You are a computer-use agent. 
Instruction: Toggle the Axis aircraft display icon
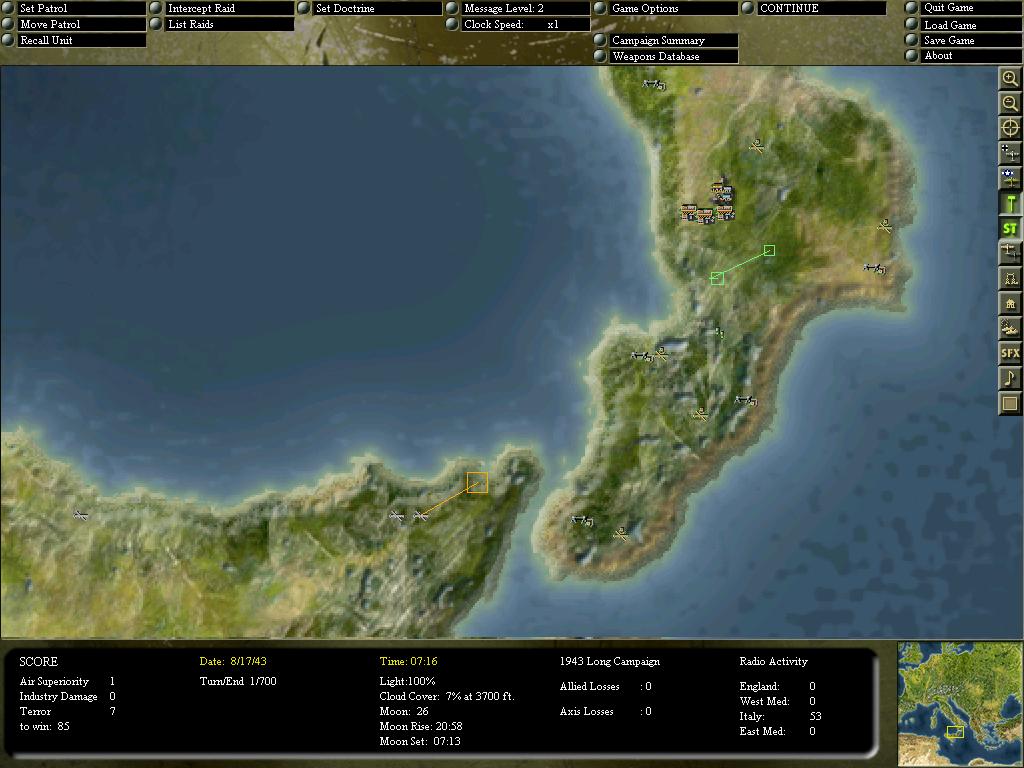(1010, 153)
